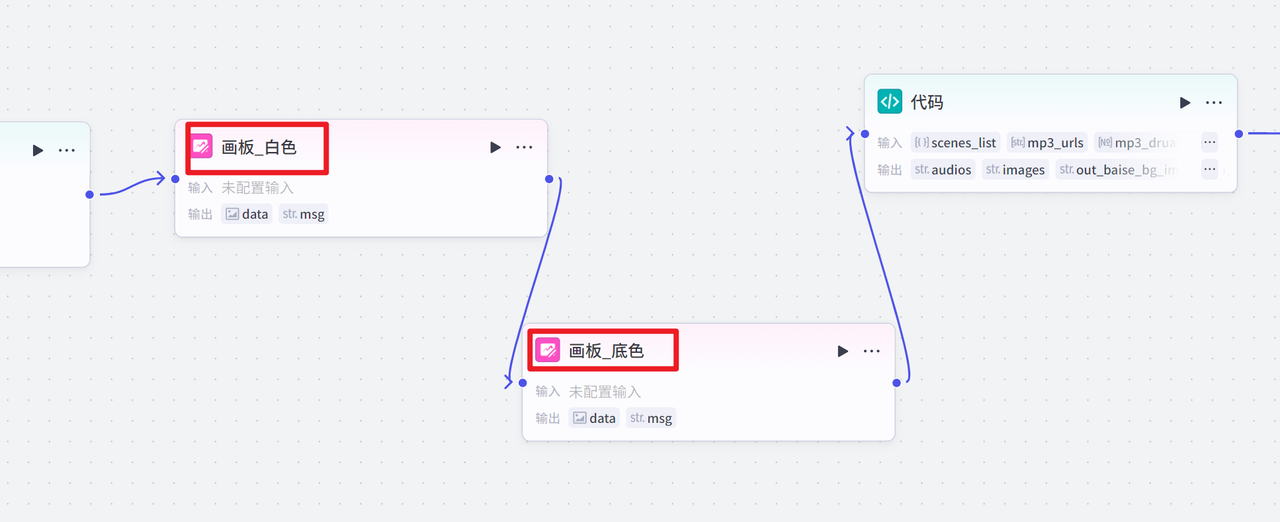
Task: Run the 画板_白色 node with its play icon
Action: tap(495, 147)
